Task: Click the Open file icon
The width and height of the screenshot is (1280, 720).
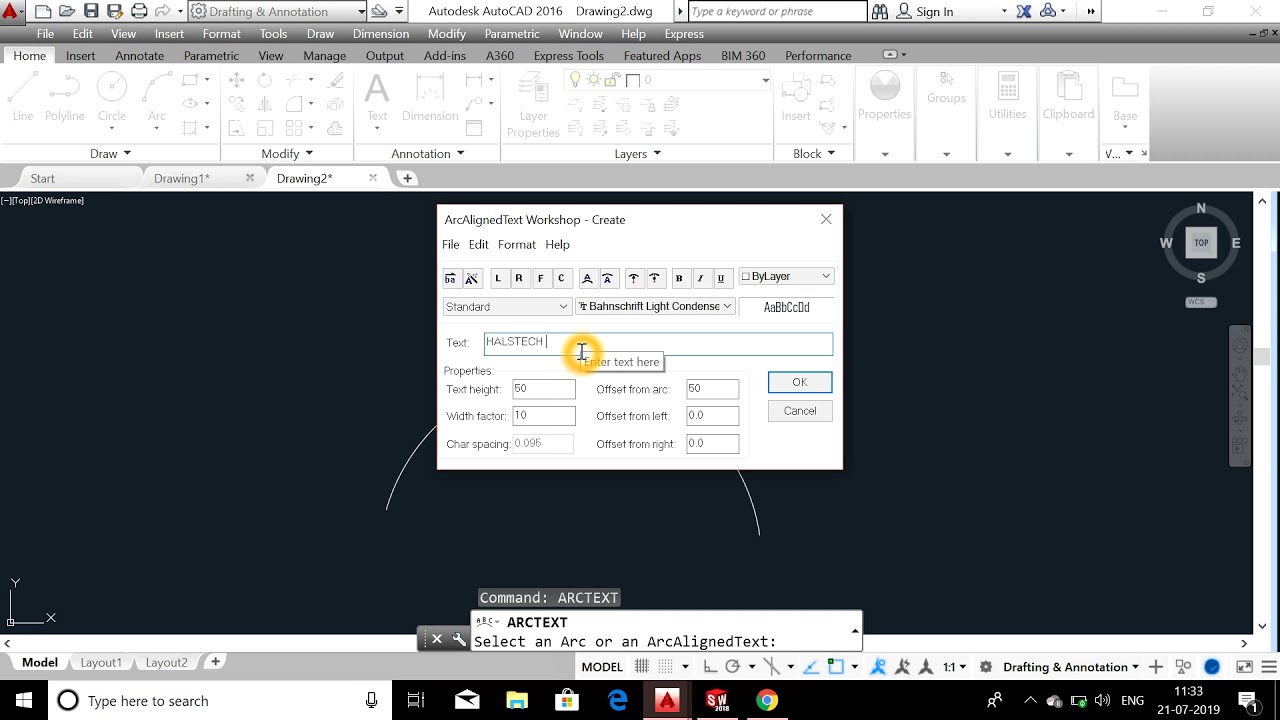Action: 67,12
